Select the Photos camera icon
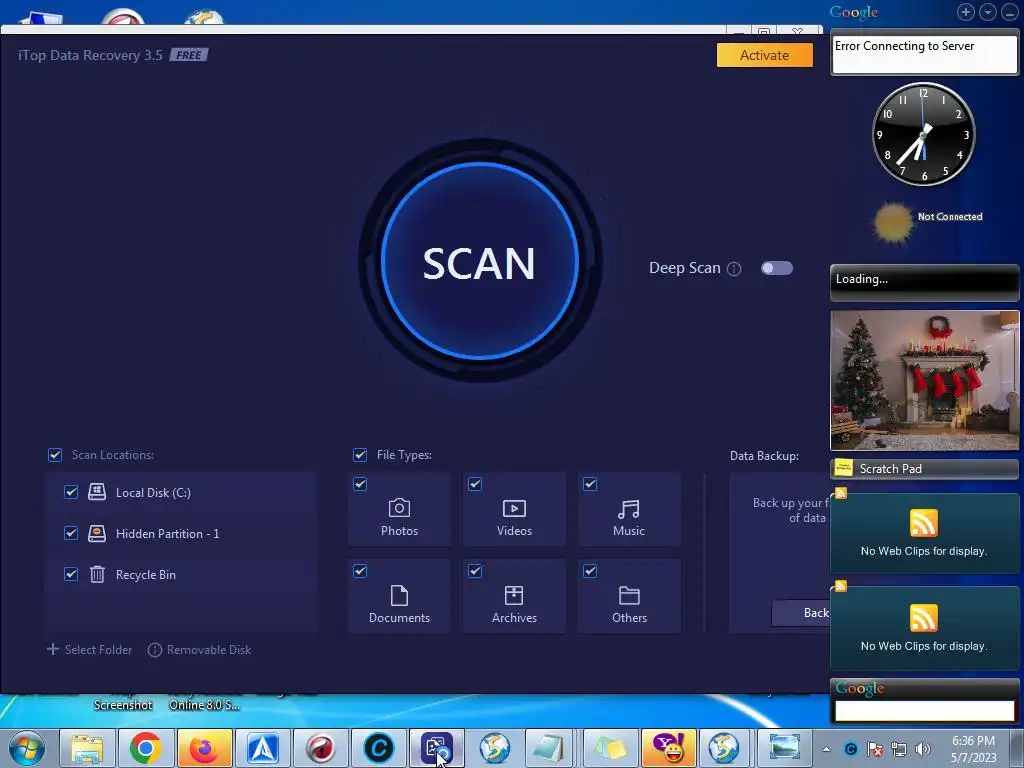1024x768 pixels. click(399, 508)
